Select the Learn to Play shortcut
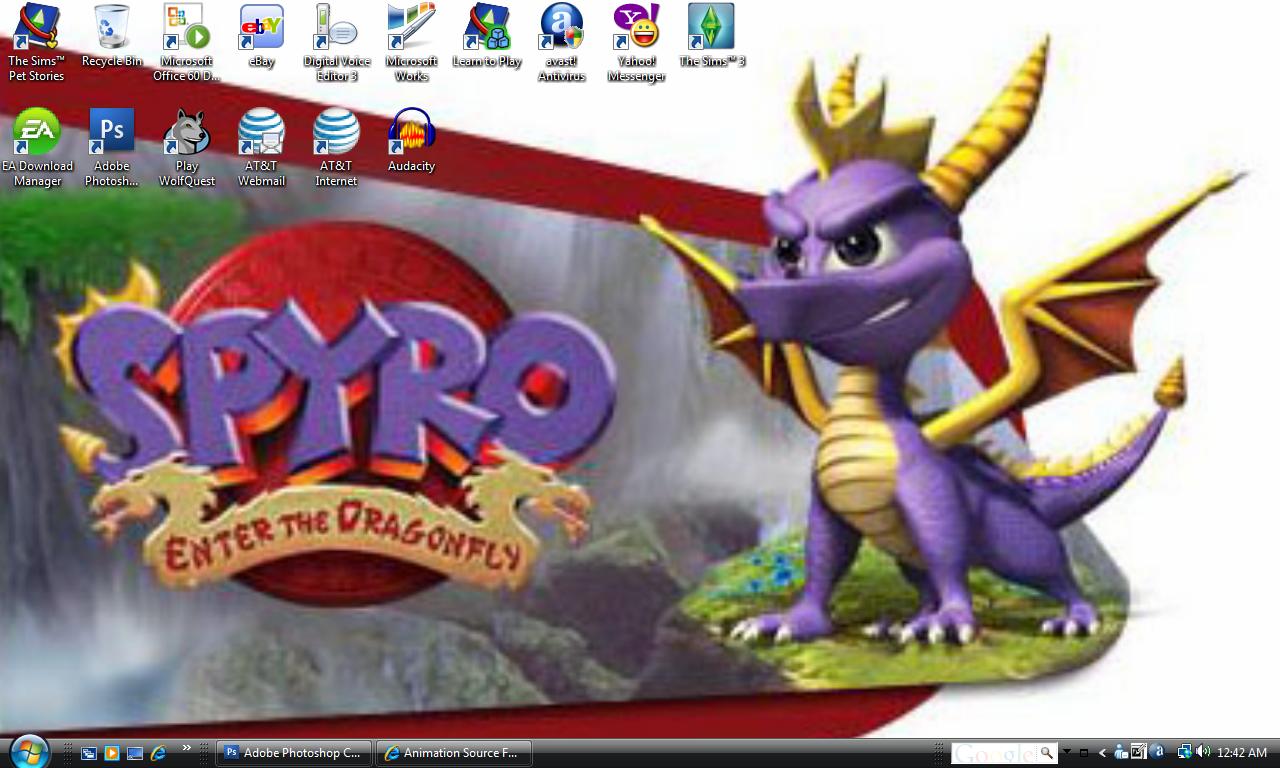 [487, 36]
